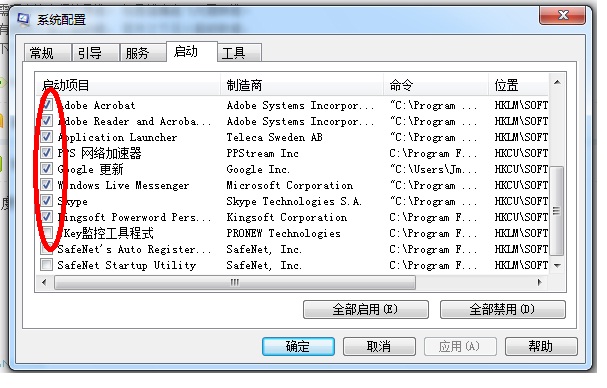Select the SafeNet Startup Utility row name
Screen dimensions: 607x388
(127, 265)
